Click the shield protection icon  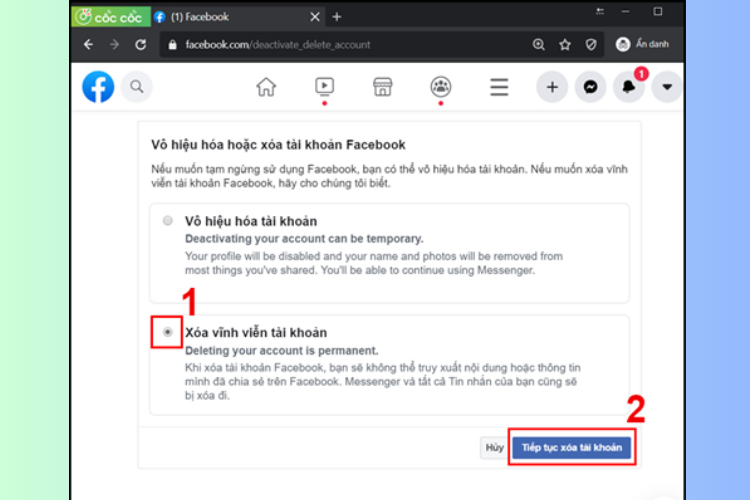(x=591, y=44)
